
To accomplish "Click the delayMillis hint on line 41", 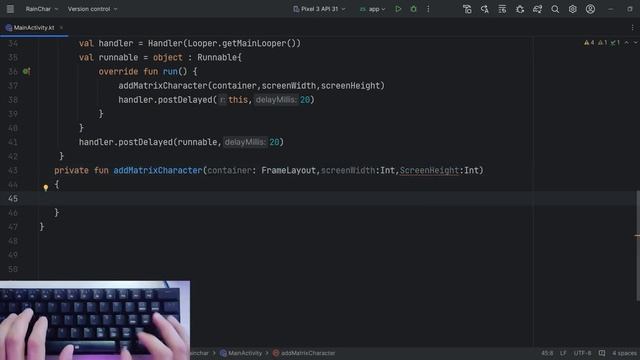I will tap(245, 142).
